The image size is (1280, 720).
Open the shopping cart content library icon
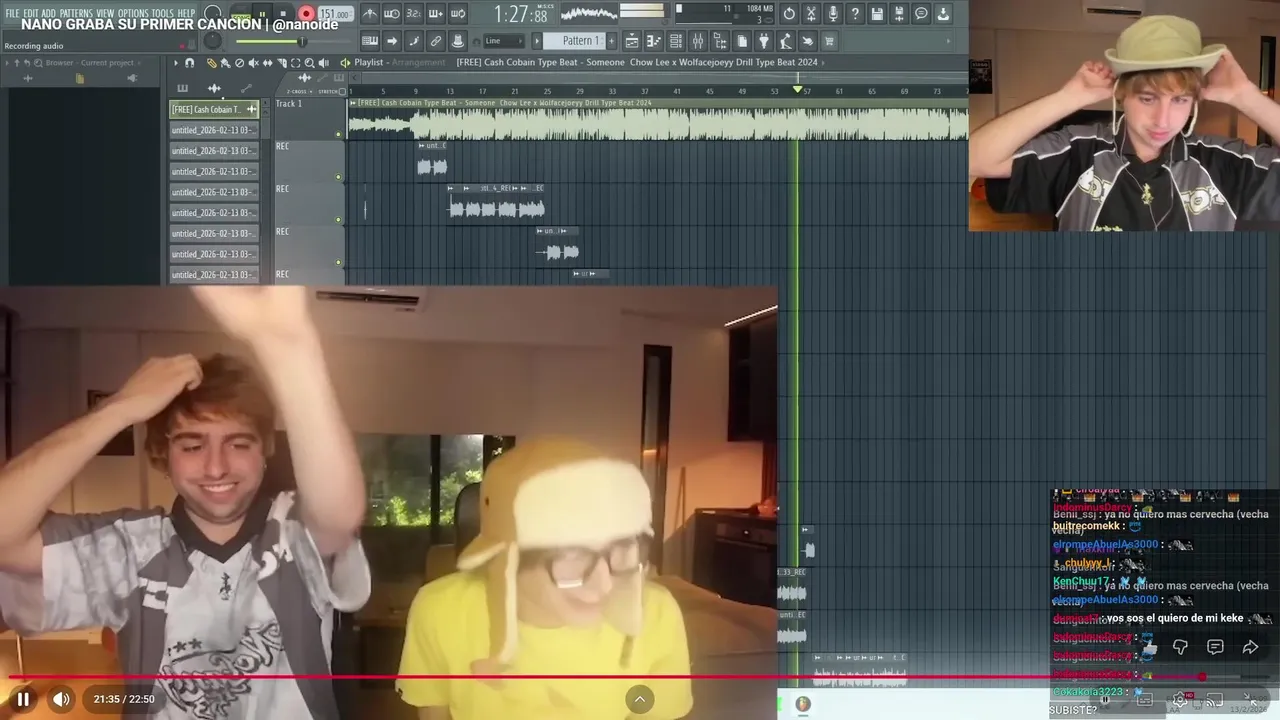tap(829, 41)
